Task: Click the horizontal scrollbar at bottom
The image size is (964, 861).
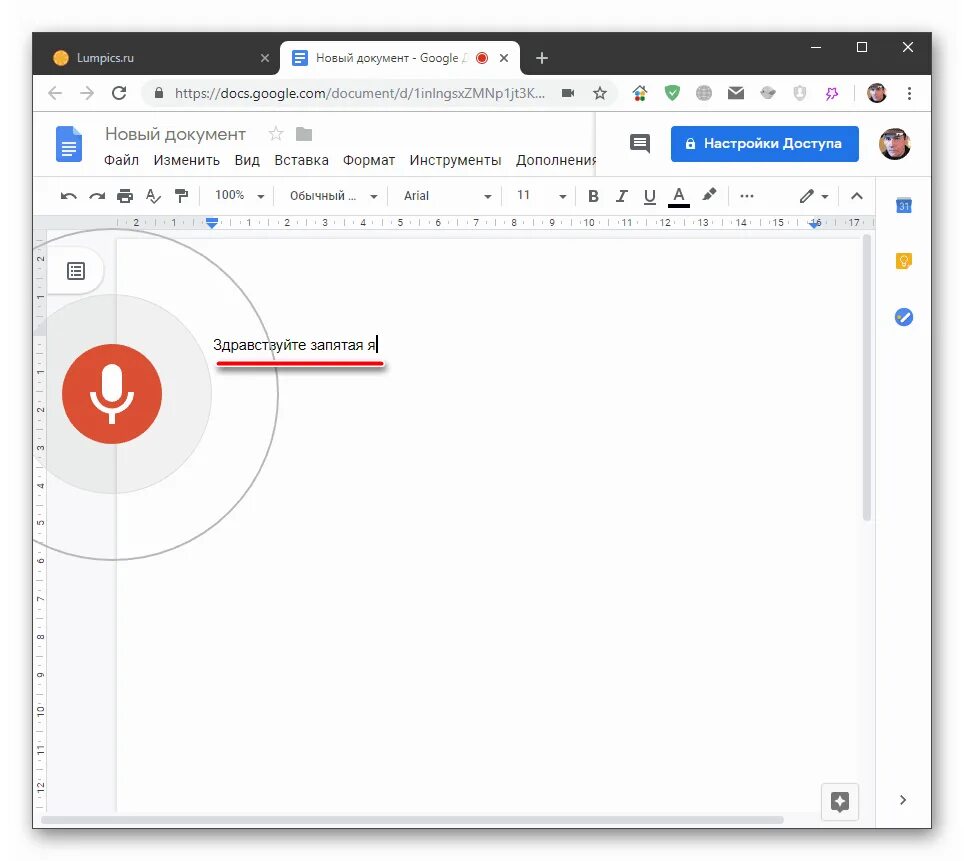Action: tap(412, 820)
